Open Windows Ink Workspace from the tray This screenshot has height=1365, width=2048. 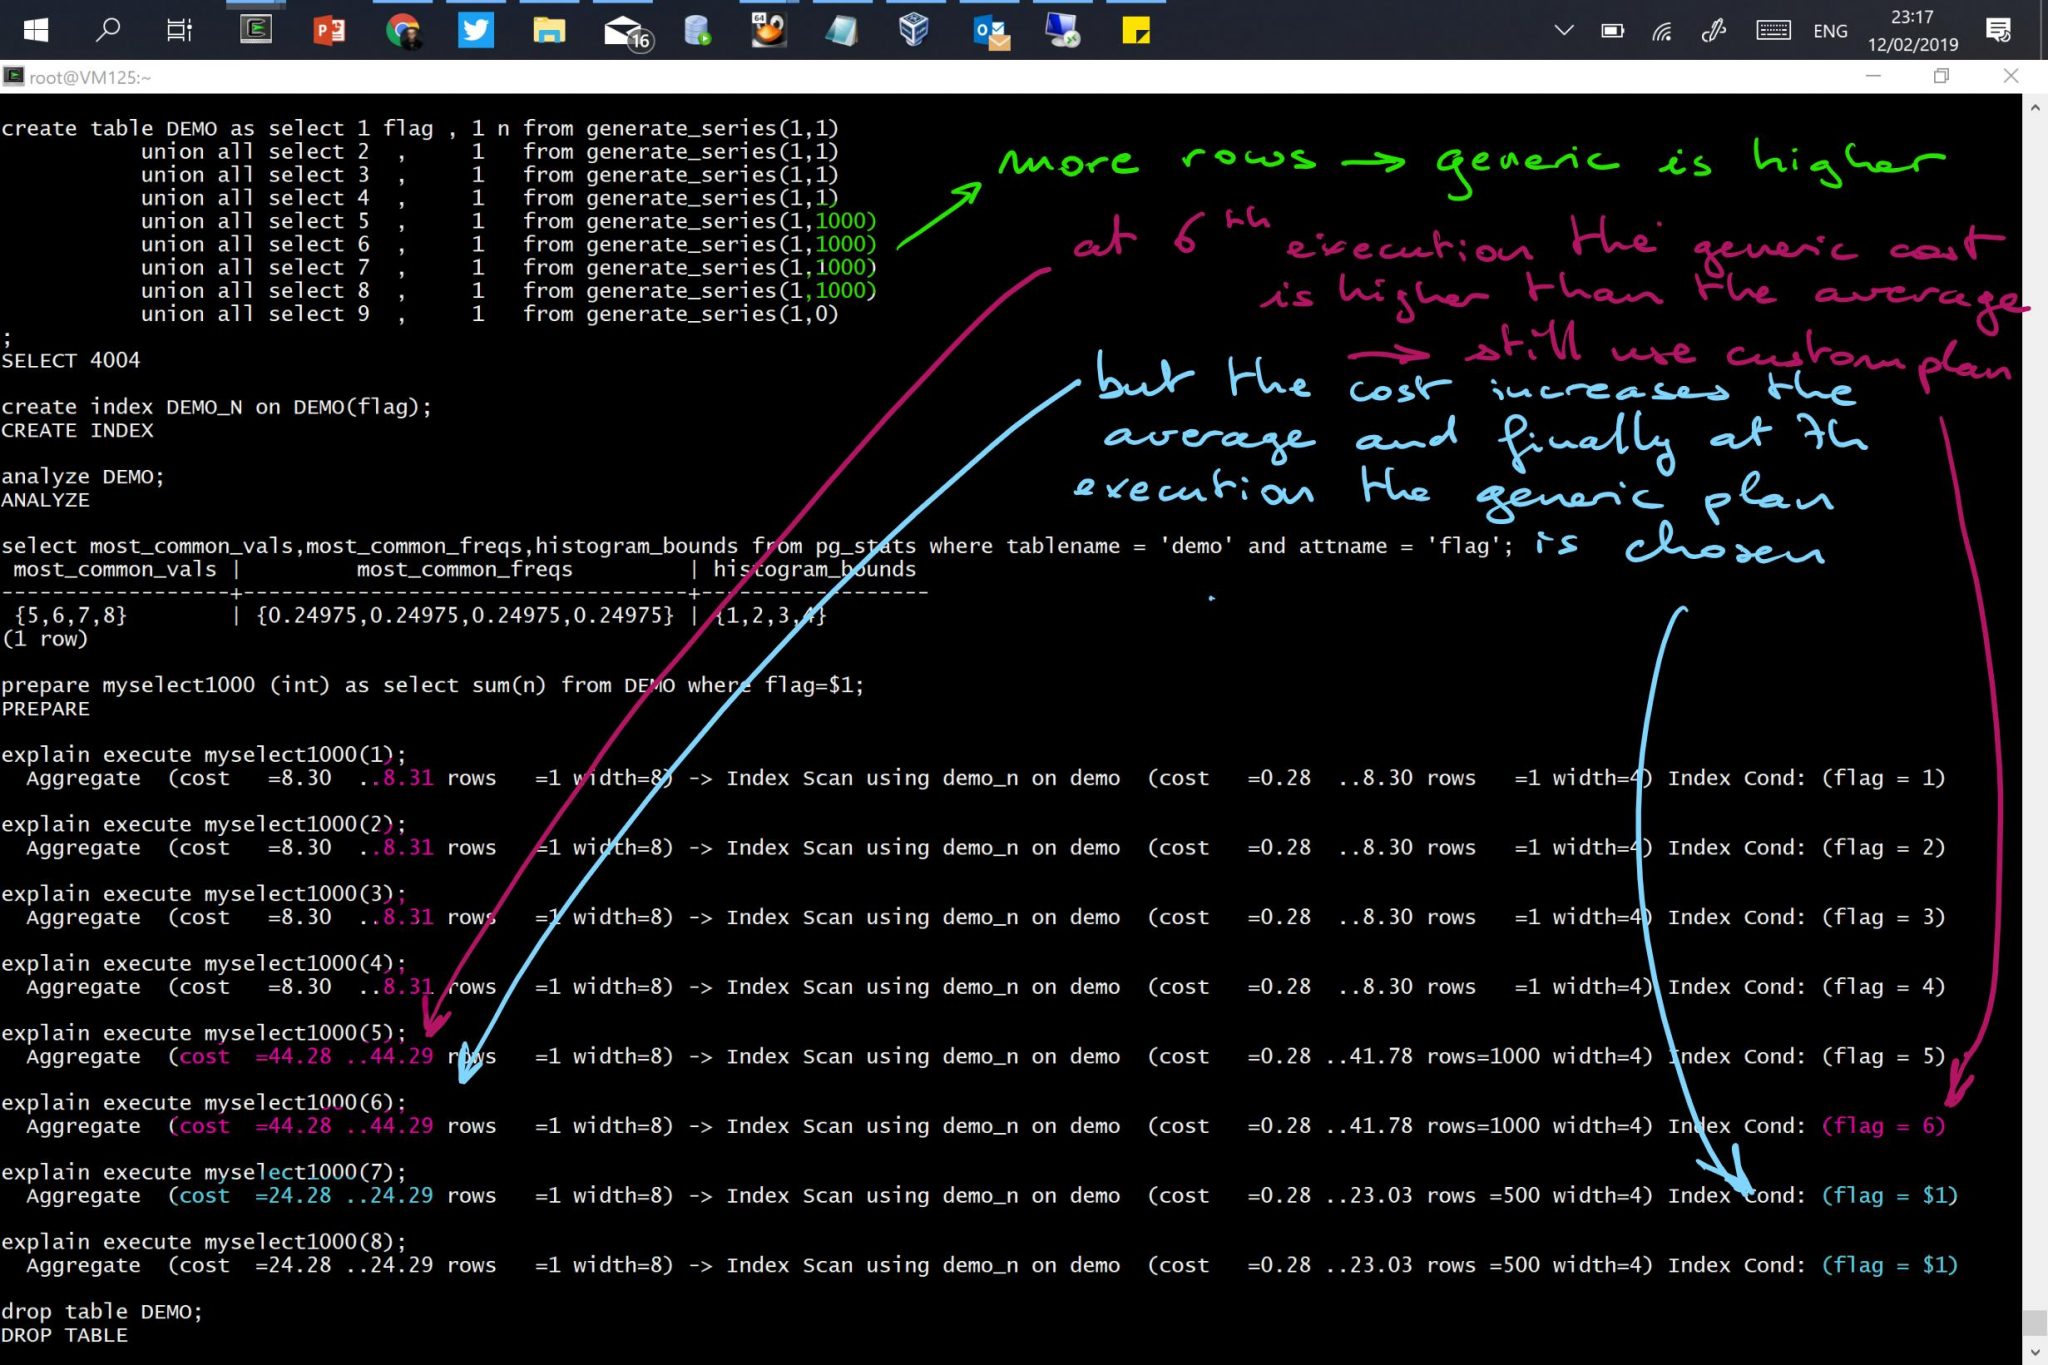click(1714, 30)
